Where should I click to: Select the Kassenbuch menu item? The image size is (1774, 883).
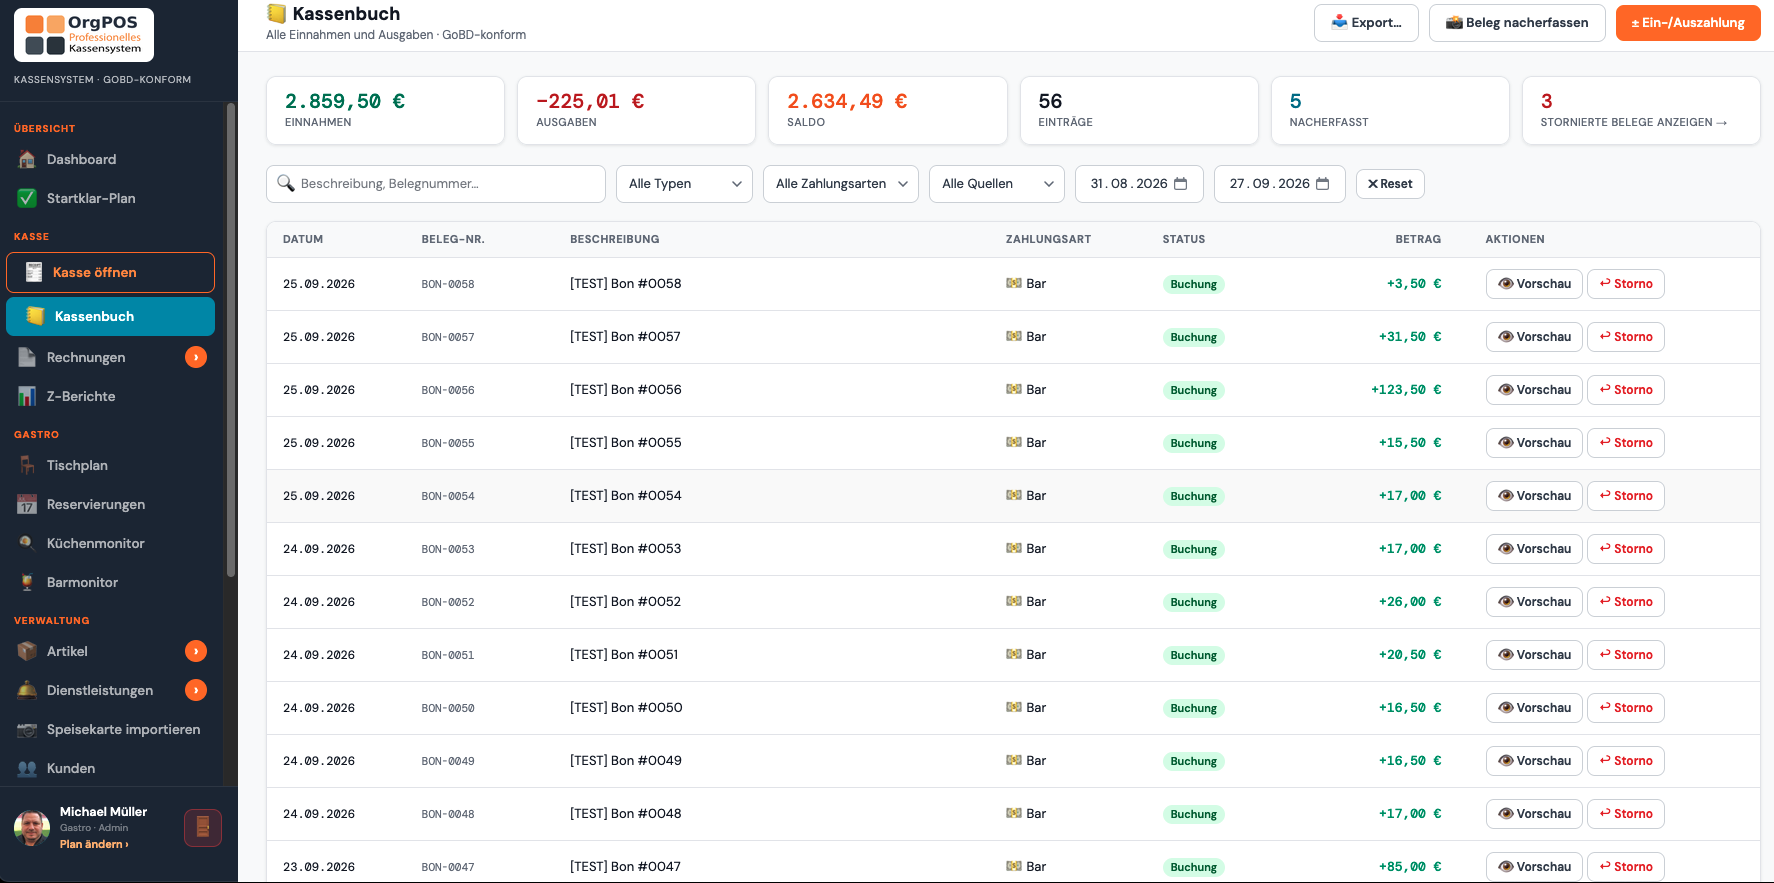[110, 316]
